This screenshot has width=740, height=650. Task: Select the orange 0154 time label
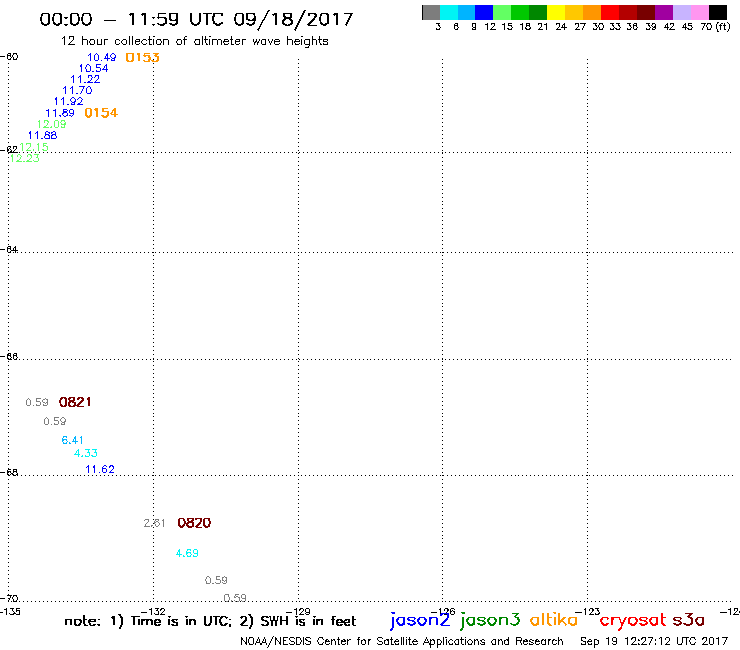[101, 113]
